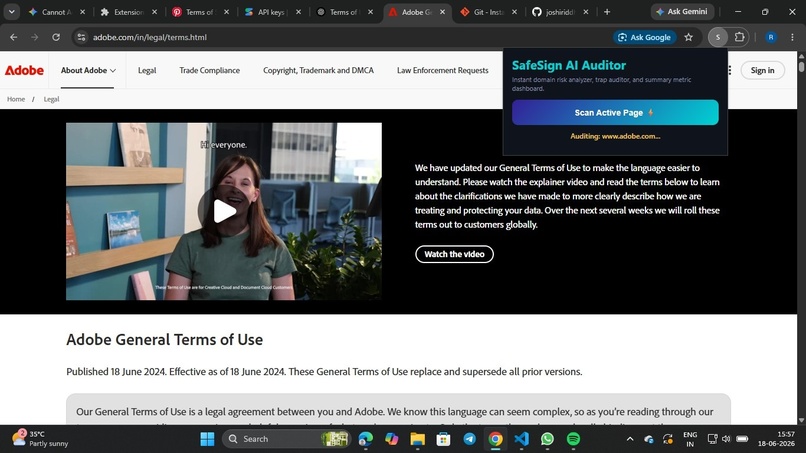Click the address bar URL adobe.com/in/legal/terms.html
The height and width of the screenshot is (453, 806).
tap(150, 37)
